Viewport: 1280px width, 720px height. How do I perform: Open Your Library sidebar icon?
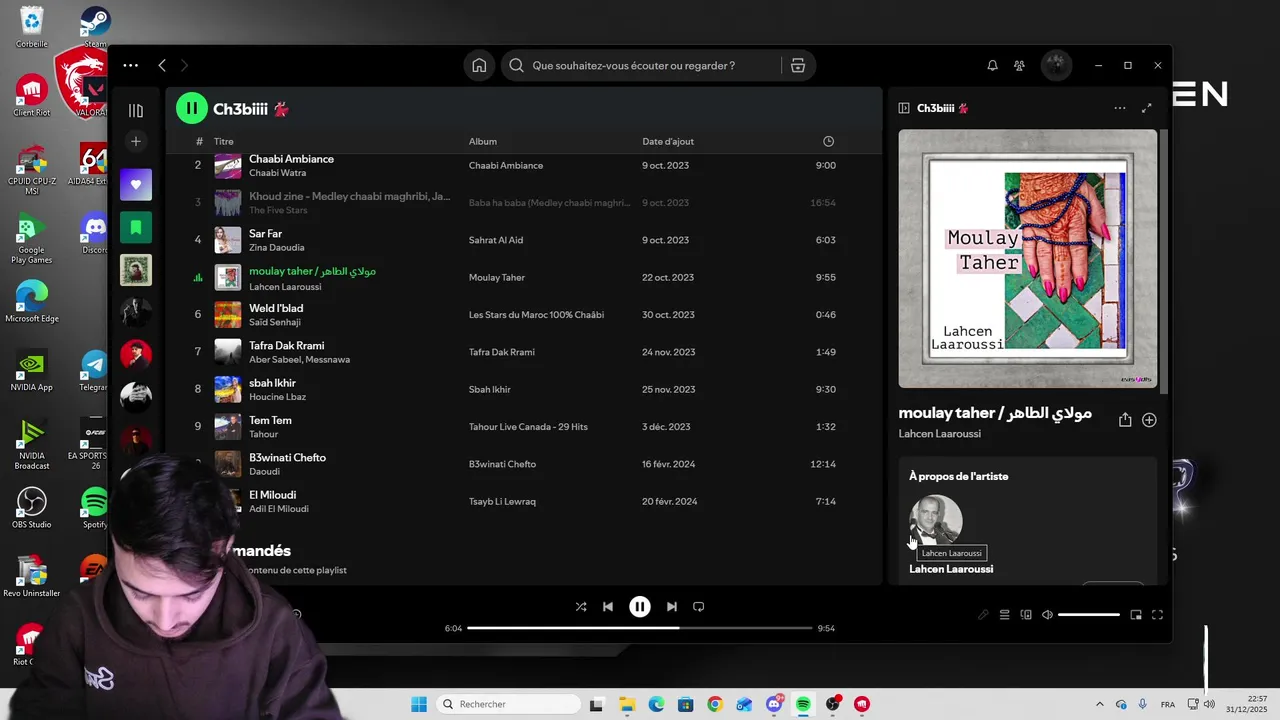136,111
